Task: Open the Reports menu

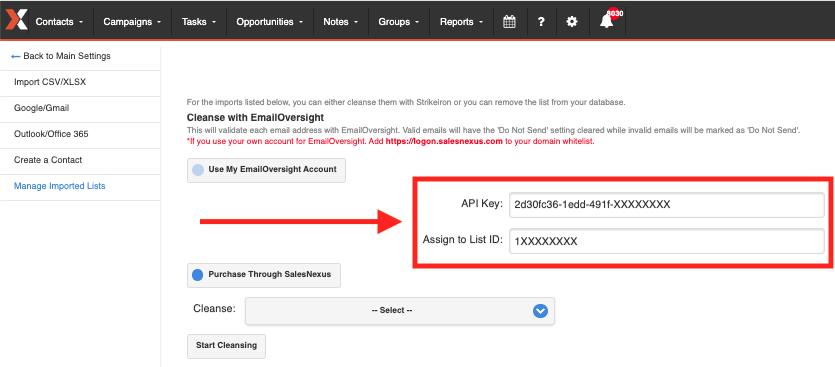Action: click(x=461, y=22)
